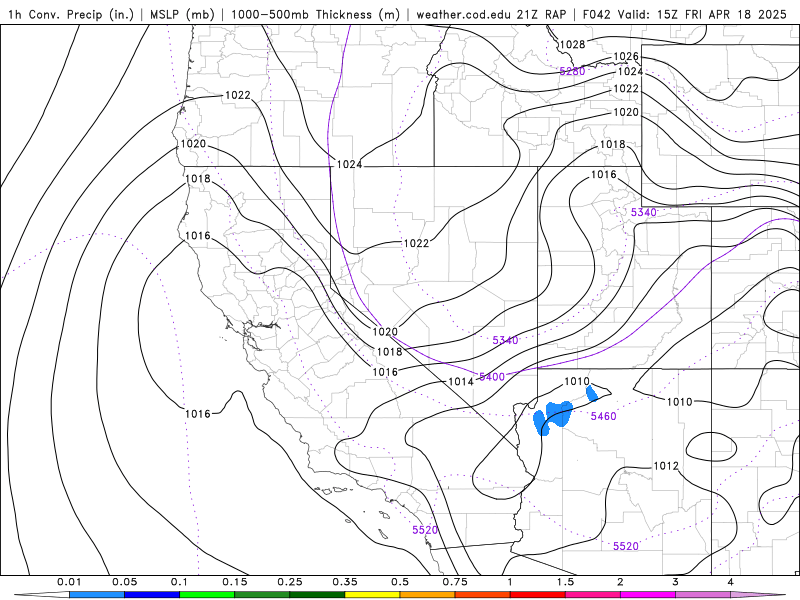Click the orange 0.5–0.75 legend swatch
800x600 pixels.
[x=428, y=595]
